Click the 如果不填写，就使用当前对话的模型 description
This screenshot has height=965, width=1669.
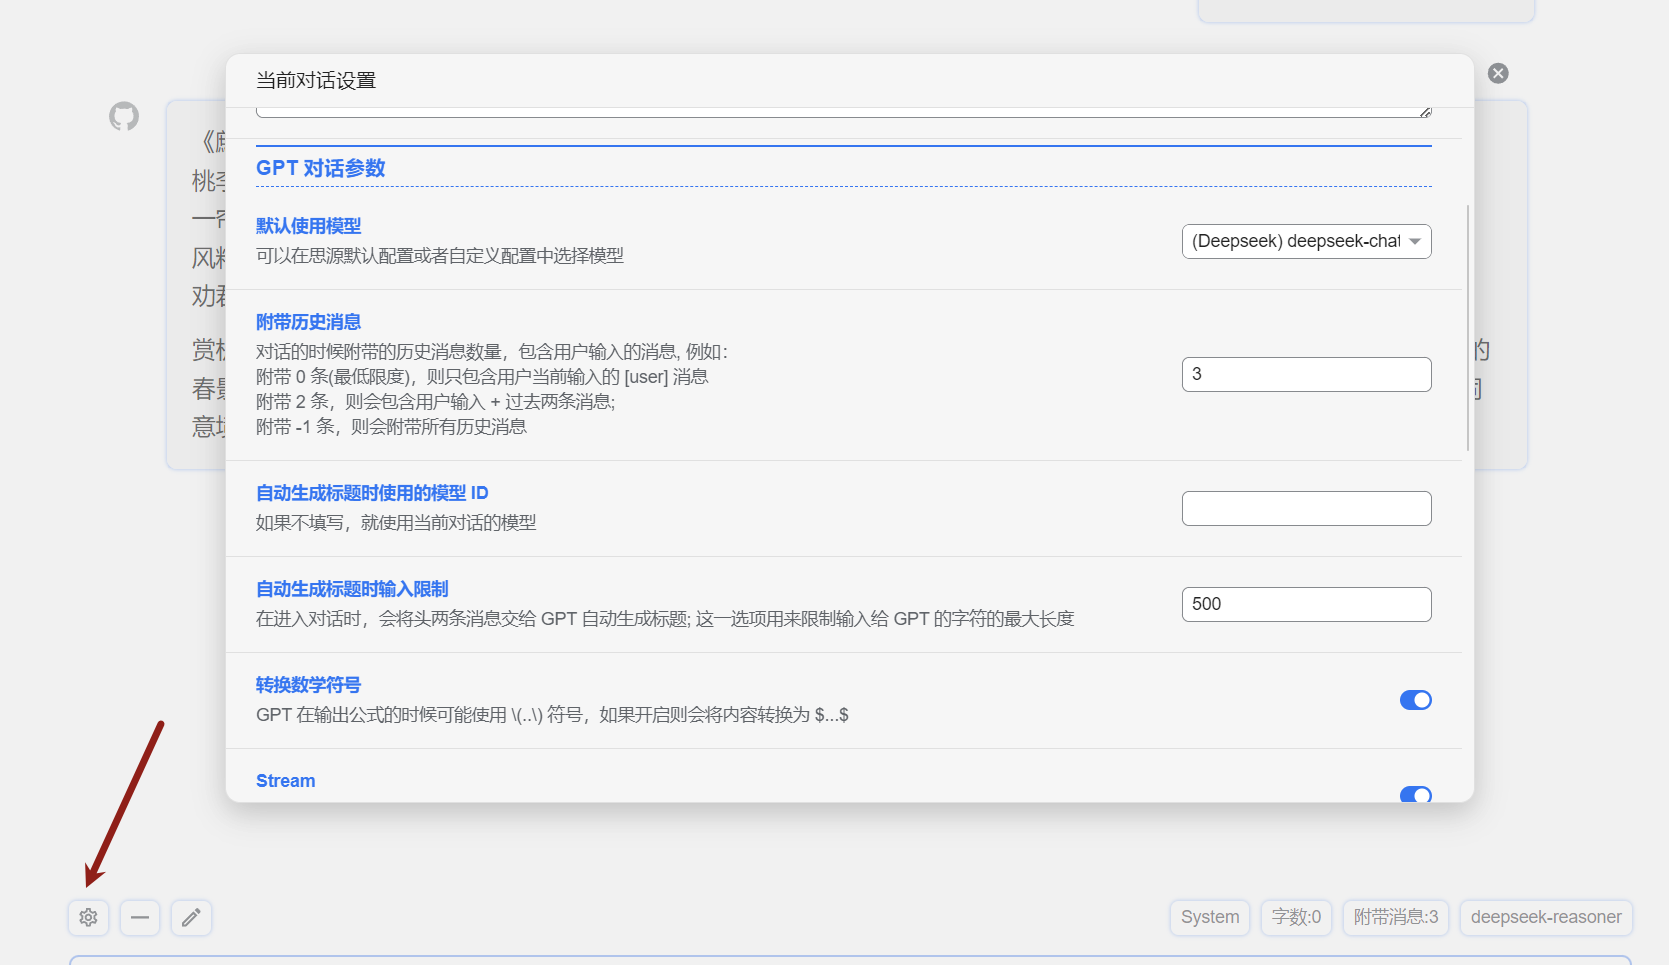(396, 523)
